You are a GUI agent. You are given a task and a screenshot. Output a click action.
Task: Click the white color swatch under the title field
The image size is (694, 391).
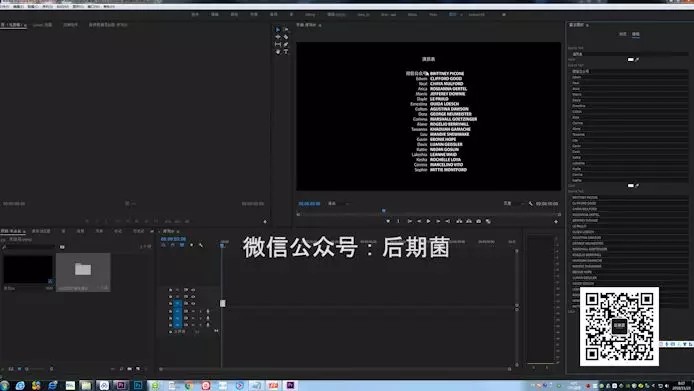coord(631,59)
